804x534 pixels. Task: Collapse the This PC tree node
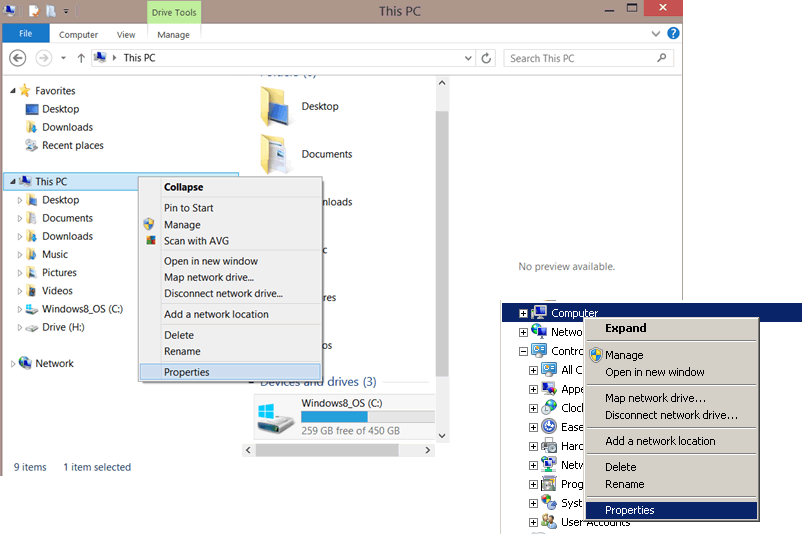(13, 182)
